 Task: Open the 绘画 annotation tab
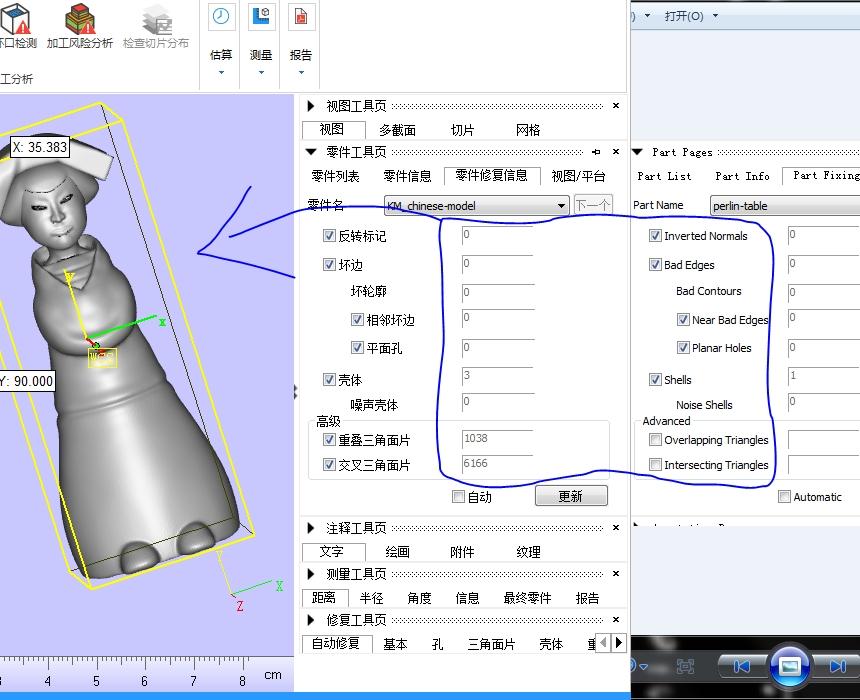pos(397,552)
